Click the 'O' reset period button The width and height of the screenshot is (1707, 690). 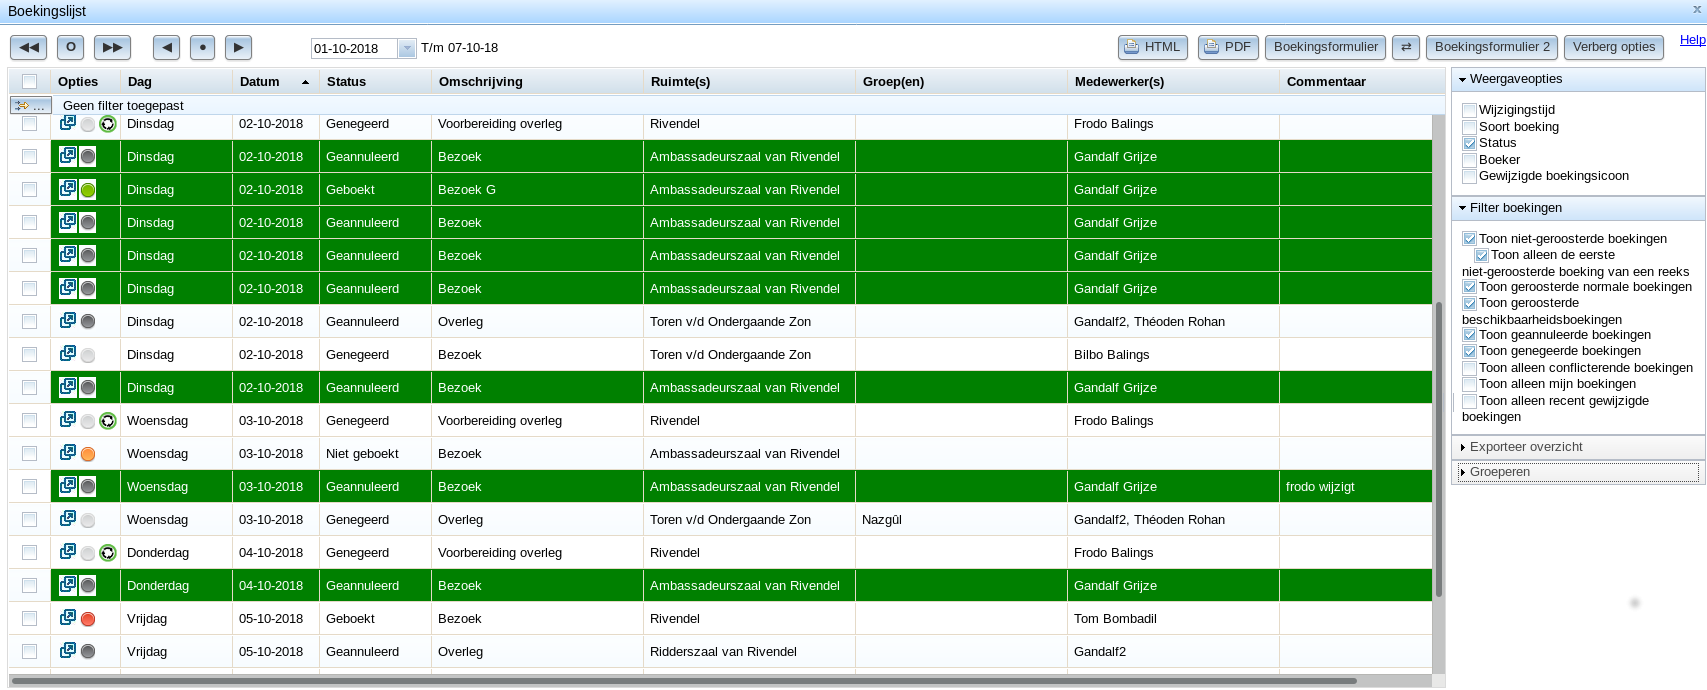(70, 47)
